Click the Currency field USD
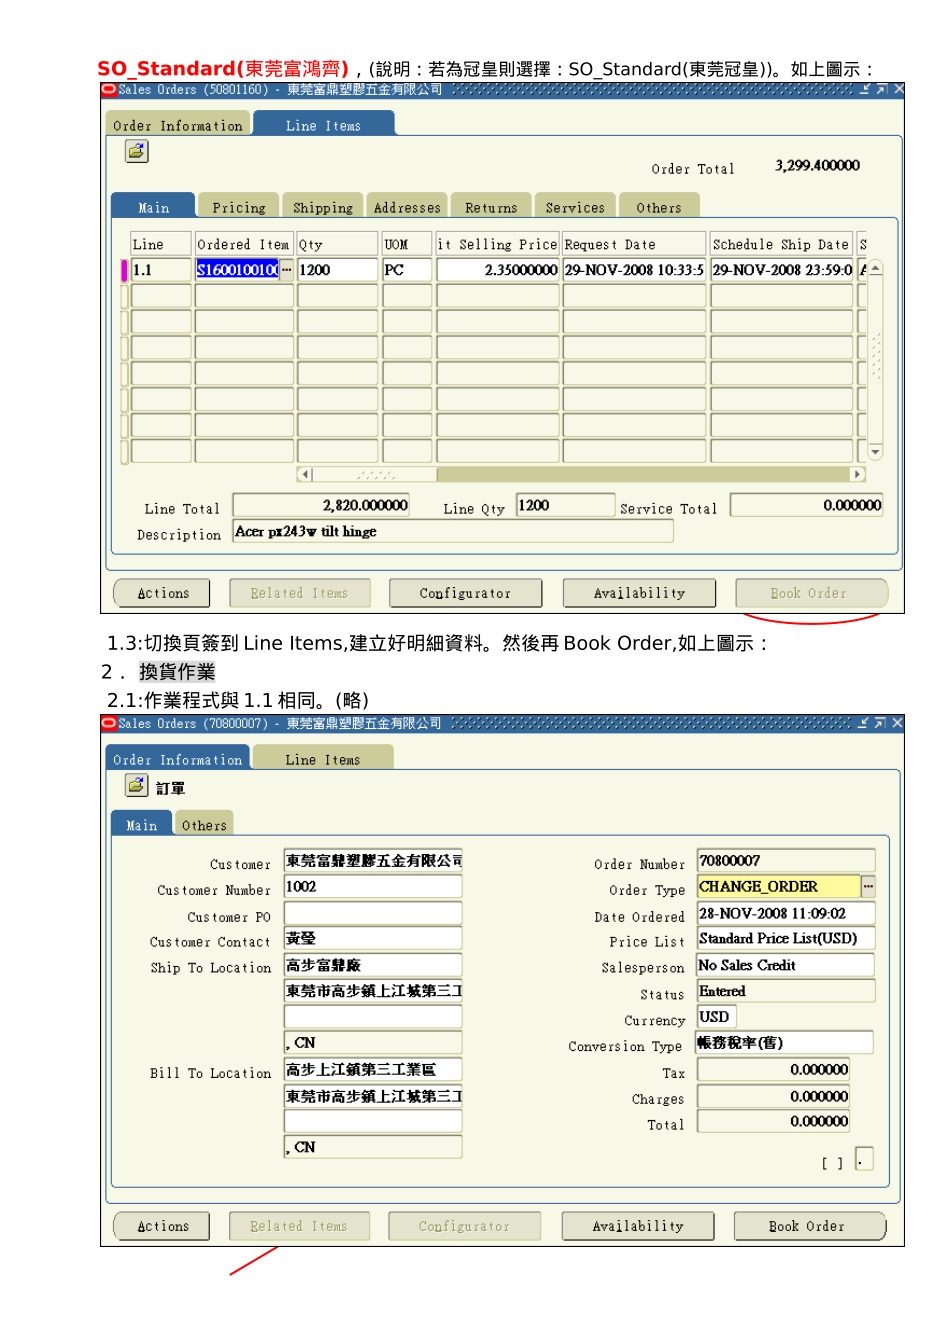This screenshot has height=1344, width=950. tap(716, 1017)
